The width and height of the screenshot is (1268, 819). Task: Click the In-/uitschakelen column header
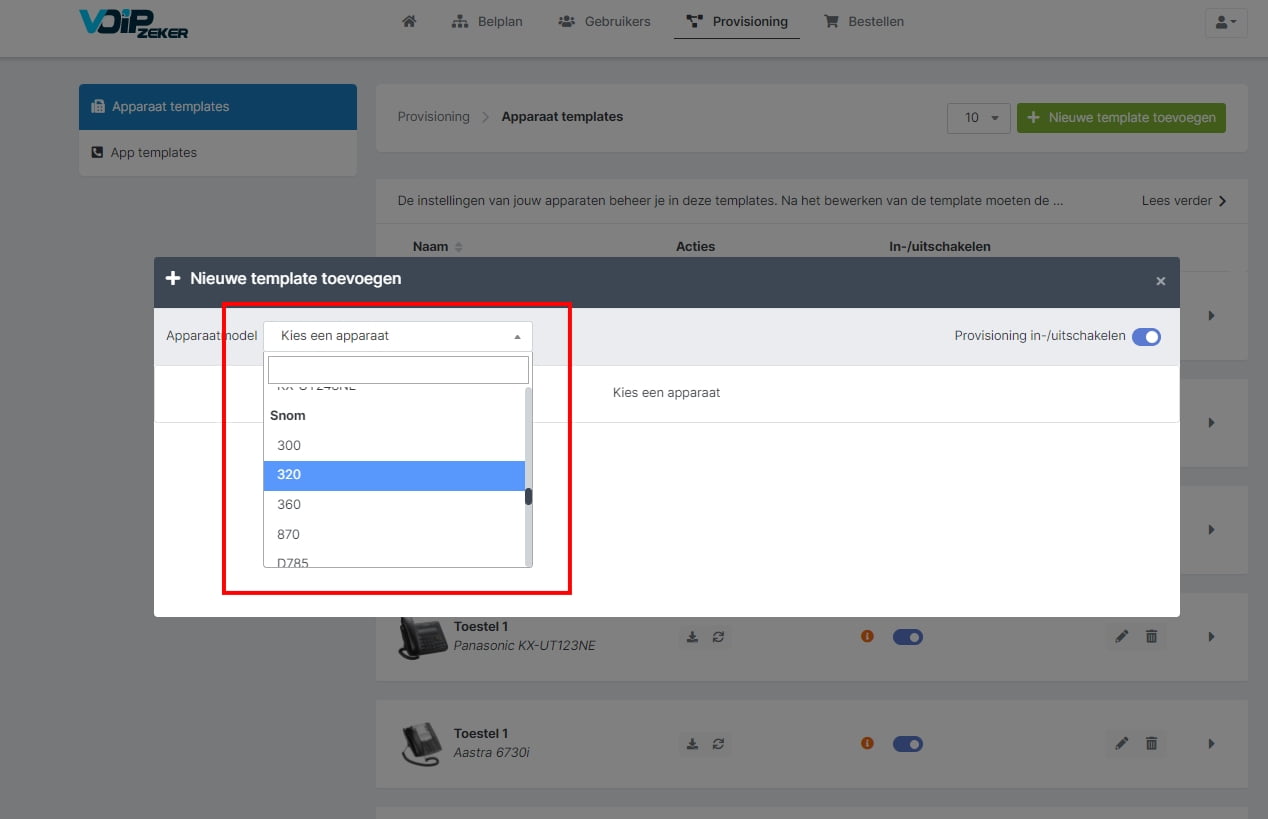click(x=940, y=246)
